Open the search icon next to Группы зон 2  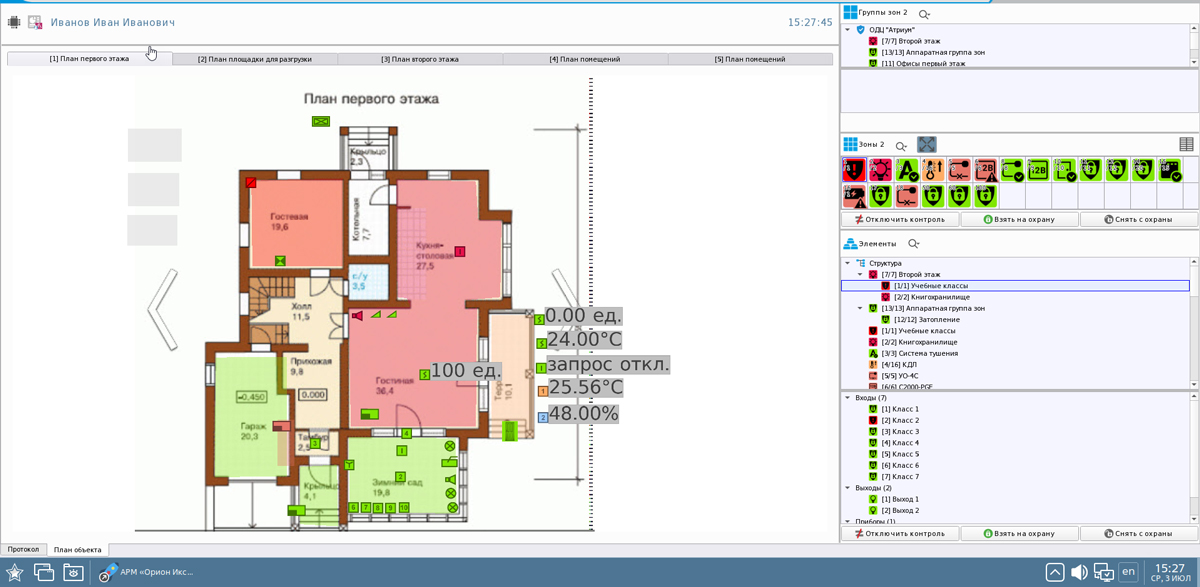click(924, 14)
